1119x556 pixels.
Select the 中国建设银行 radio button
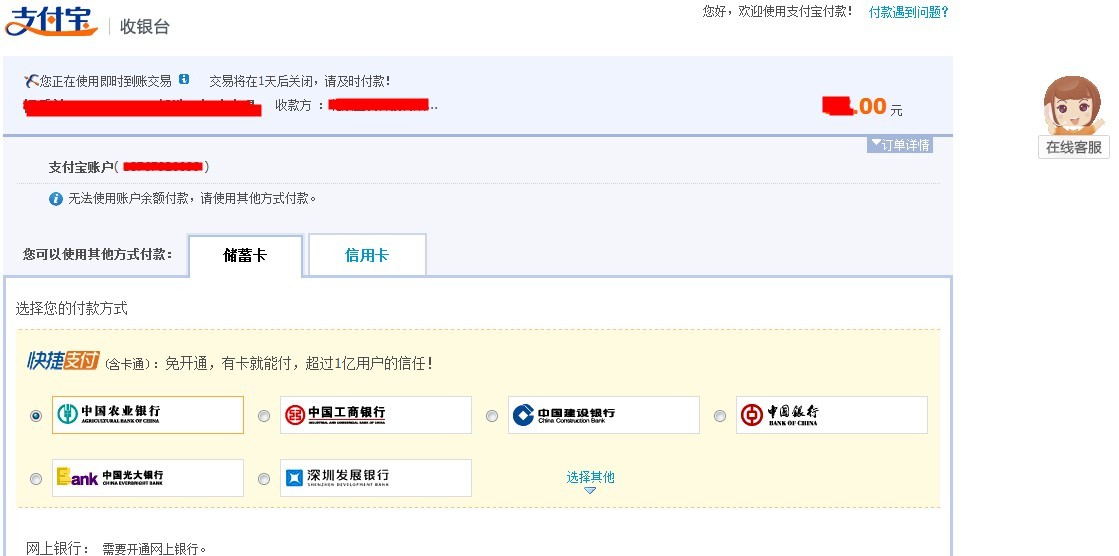[x=492, y=416]
